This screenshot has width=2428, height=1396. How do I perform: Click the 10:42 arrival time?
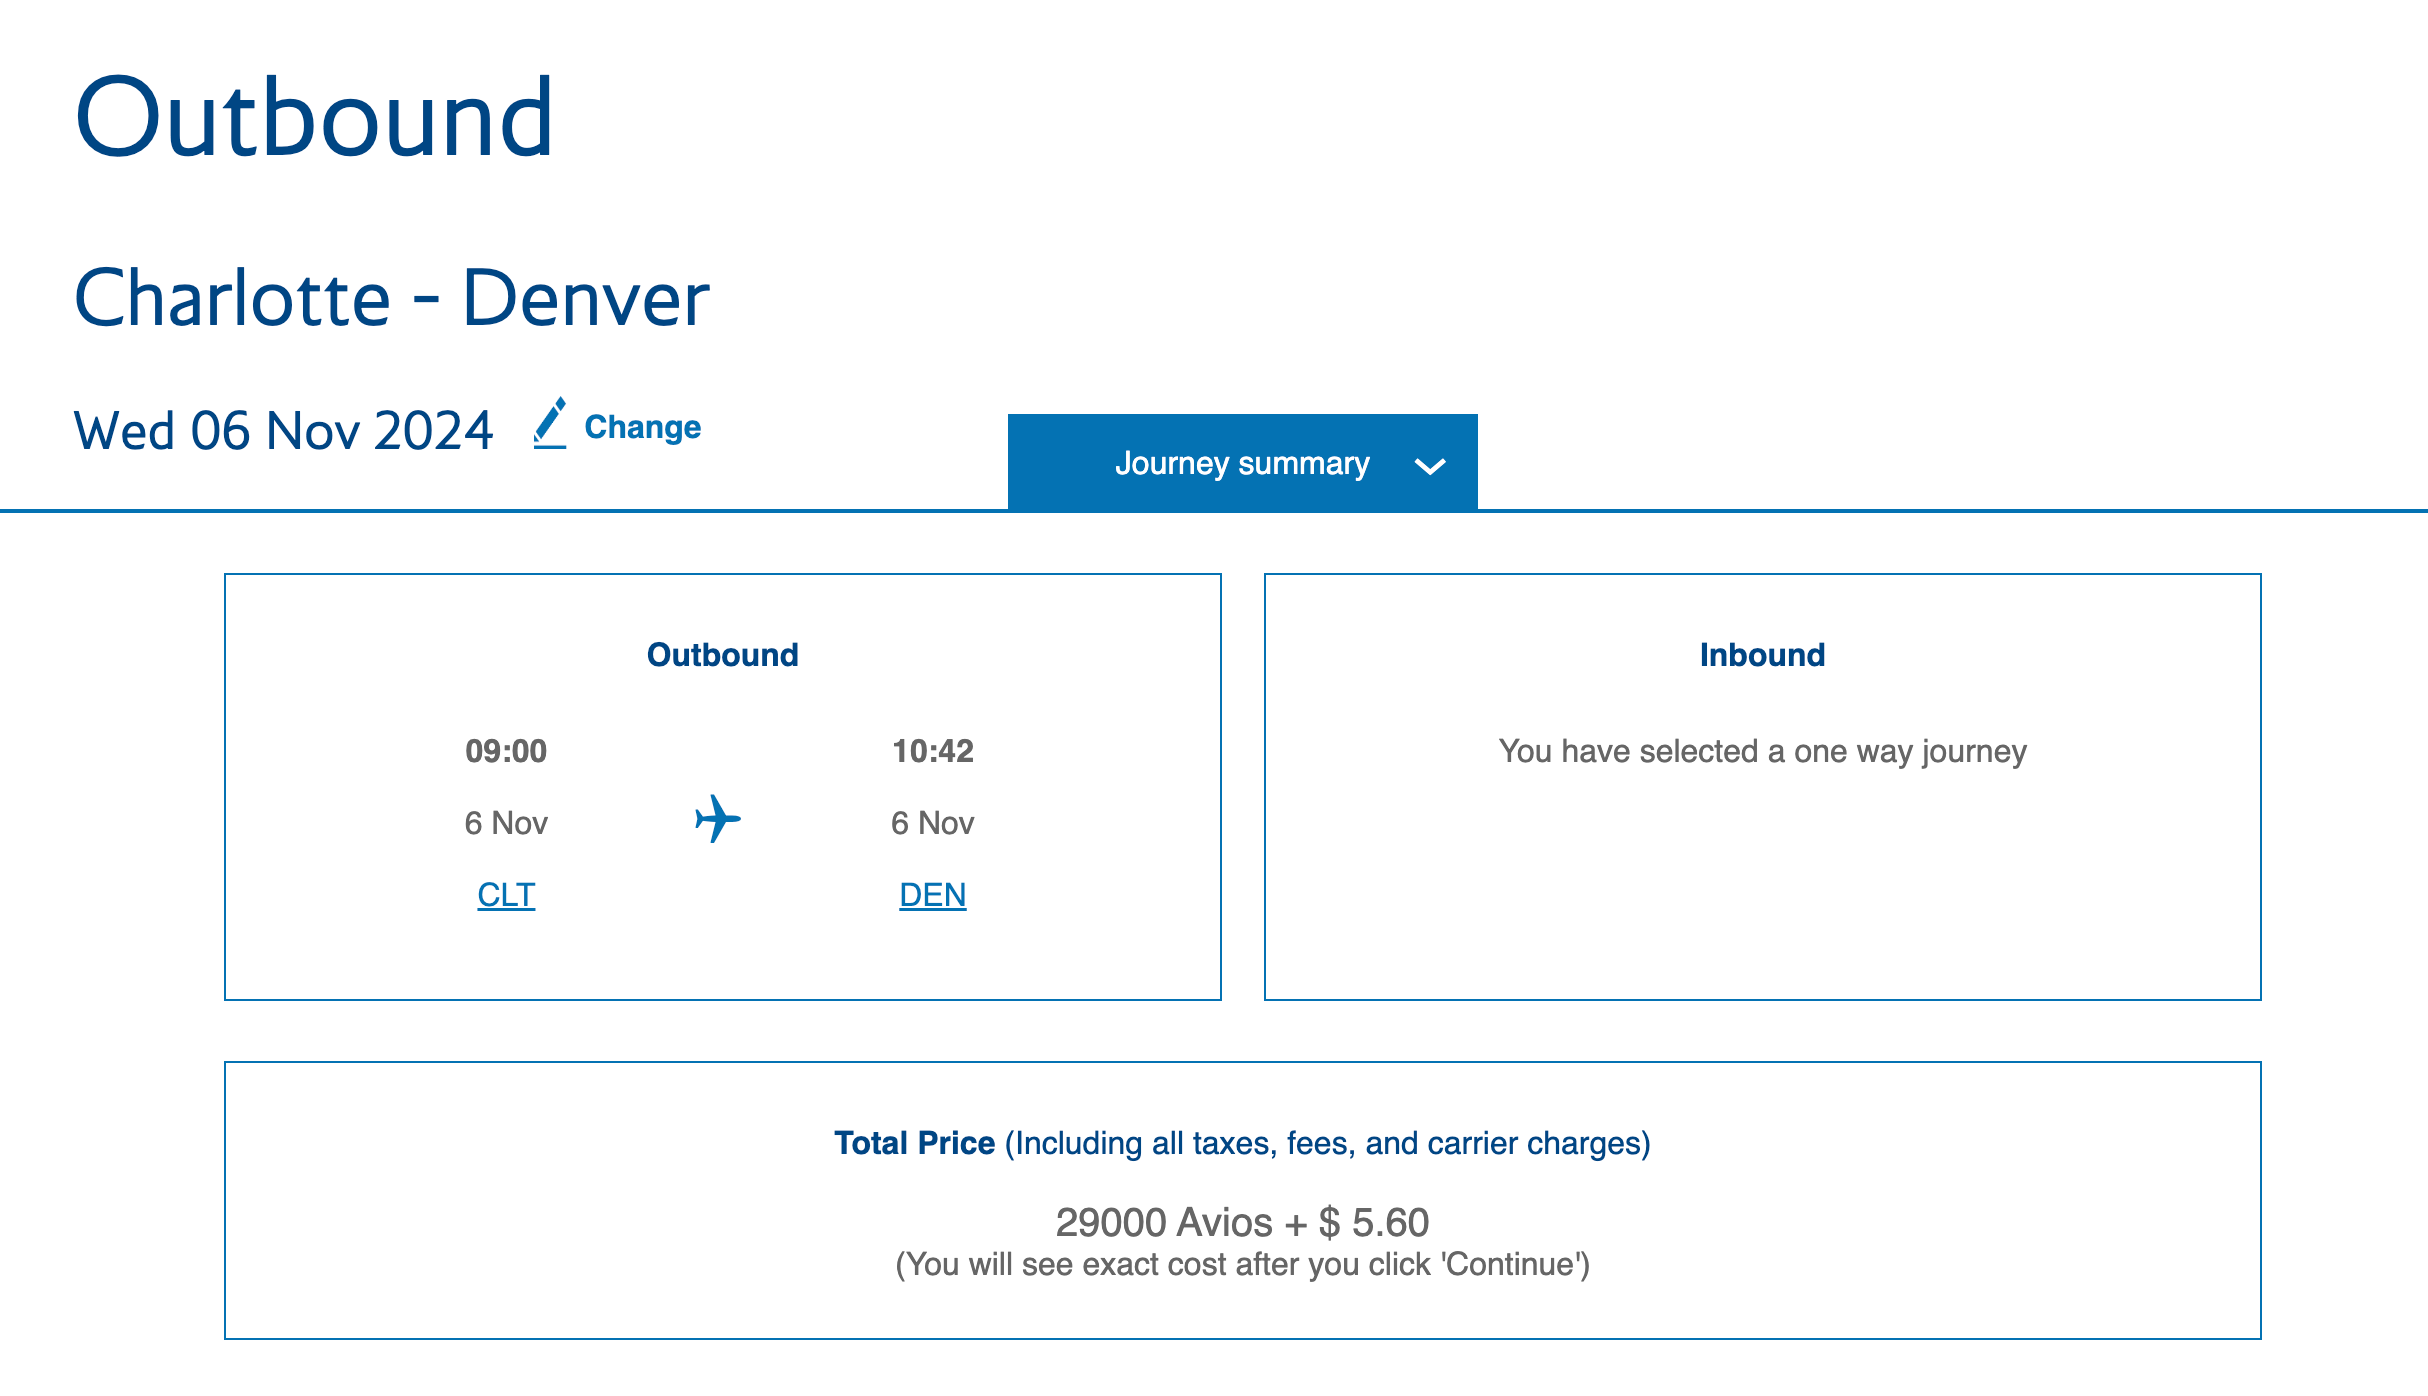932,751
